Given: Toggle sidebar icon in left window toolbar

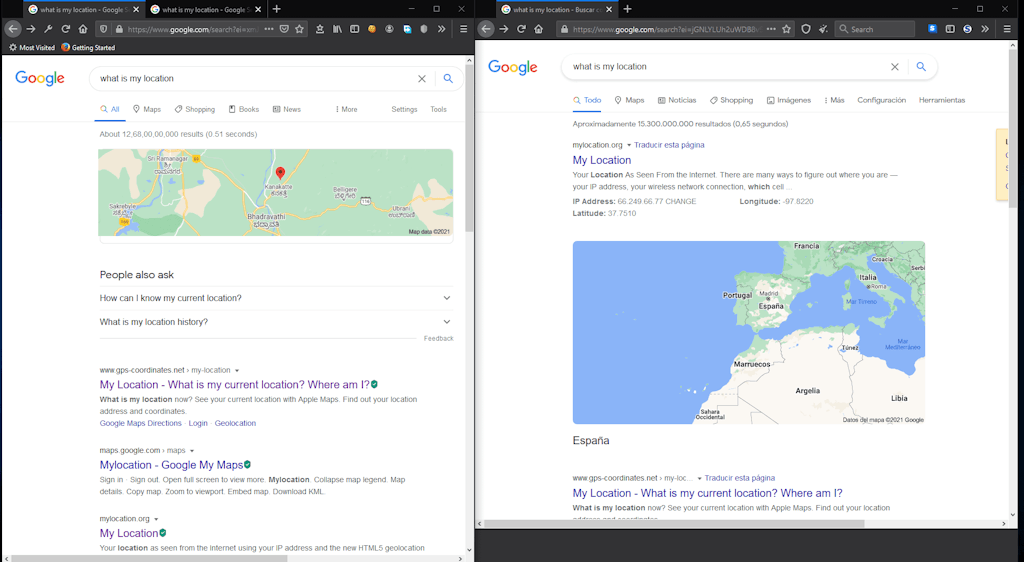Looking at the screenshot, I should tap(355, 29).
